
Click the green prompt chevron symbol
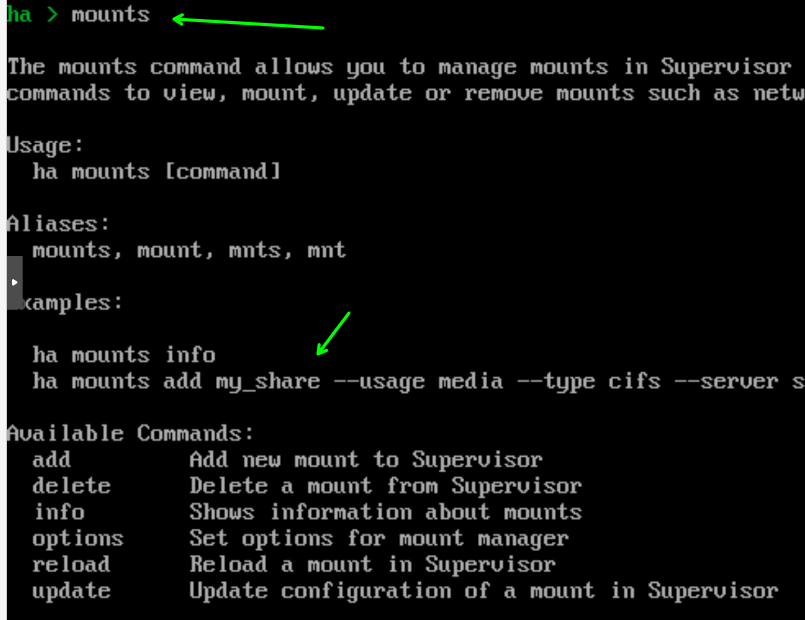point(52,14)
